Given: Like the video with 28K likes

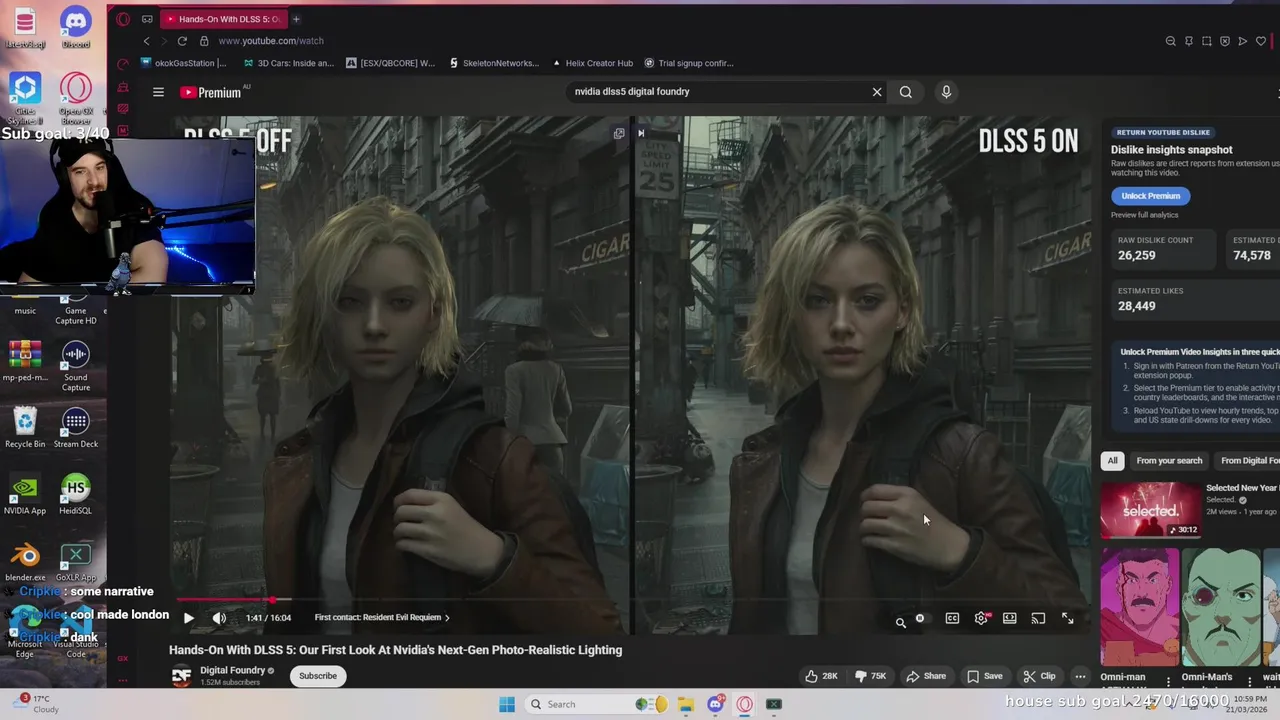Looking at the screenshot, I should [821, 676].
